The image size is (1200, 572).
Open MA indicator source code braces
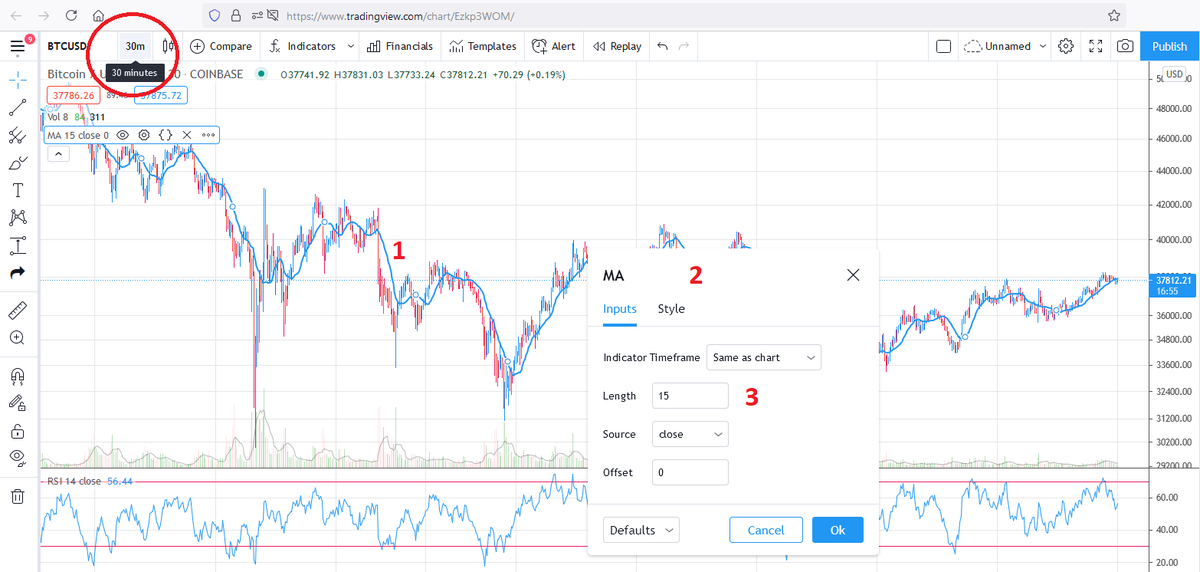coord(166,134)
